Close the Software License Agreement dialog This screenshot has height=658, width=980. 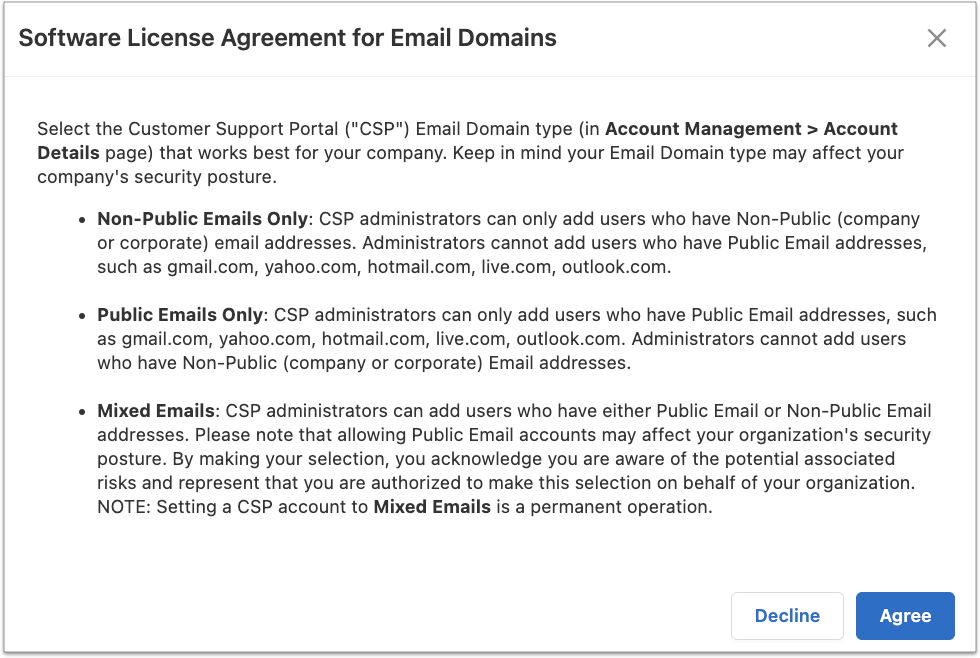click(936, 39)
